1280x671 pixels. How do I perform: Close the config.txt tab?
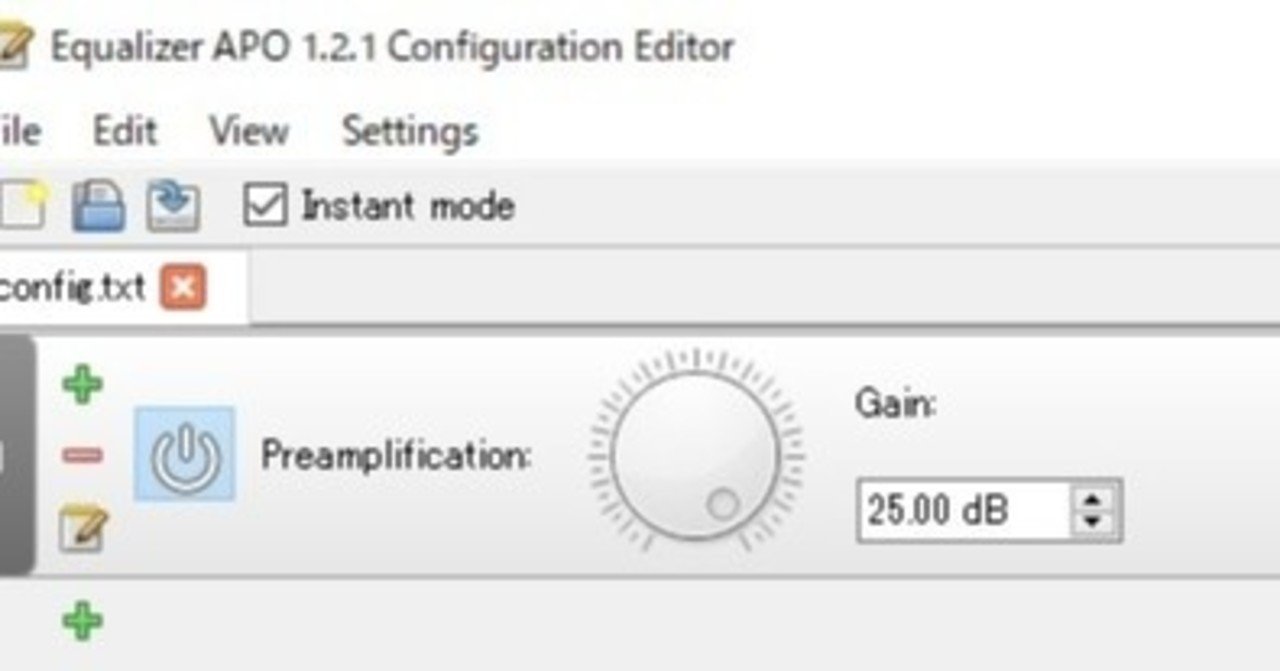[183, 288]
